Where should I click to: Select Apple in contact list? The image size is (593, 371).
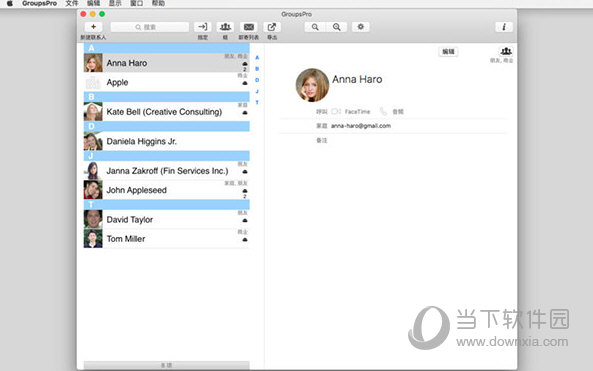(166, 82)
